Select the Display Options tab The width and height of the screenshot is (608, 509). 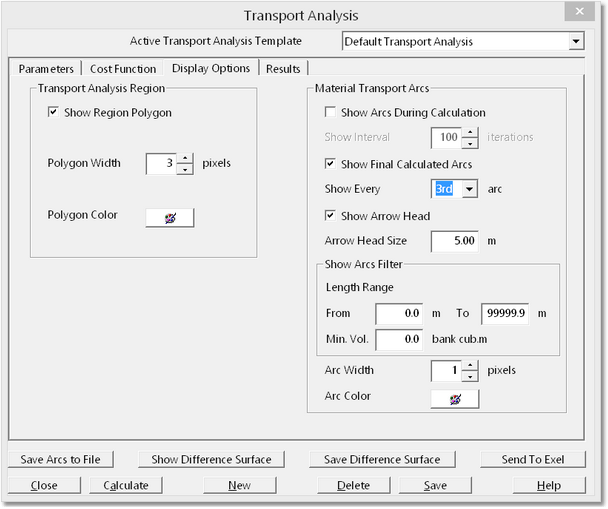(x=211, y=68)
